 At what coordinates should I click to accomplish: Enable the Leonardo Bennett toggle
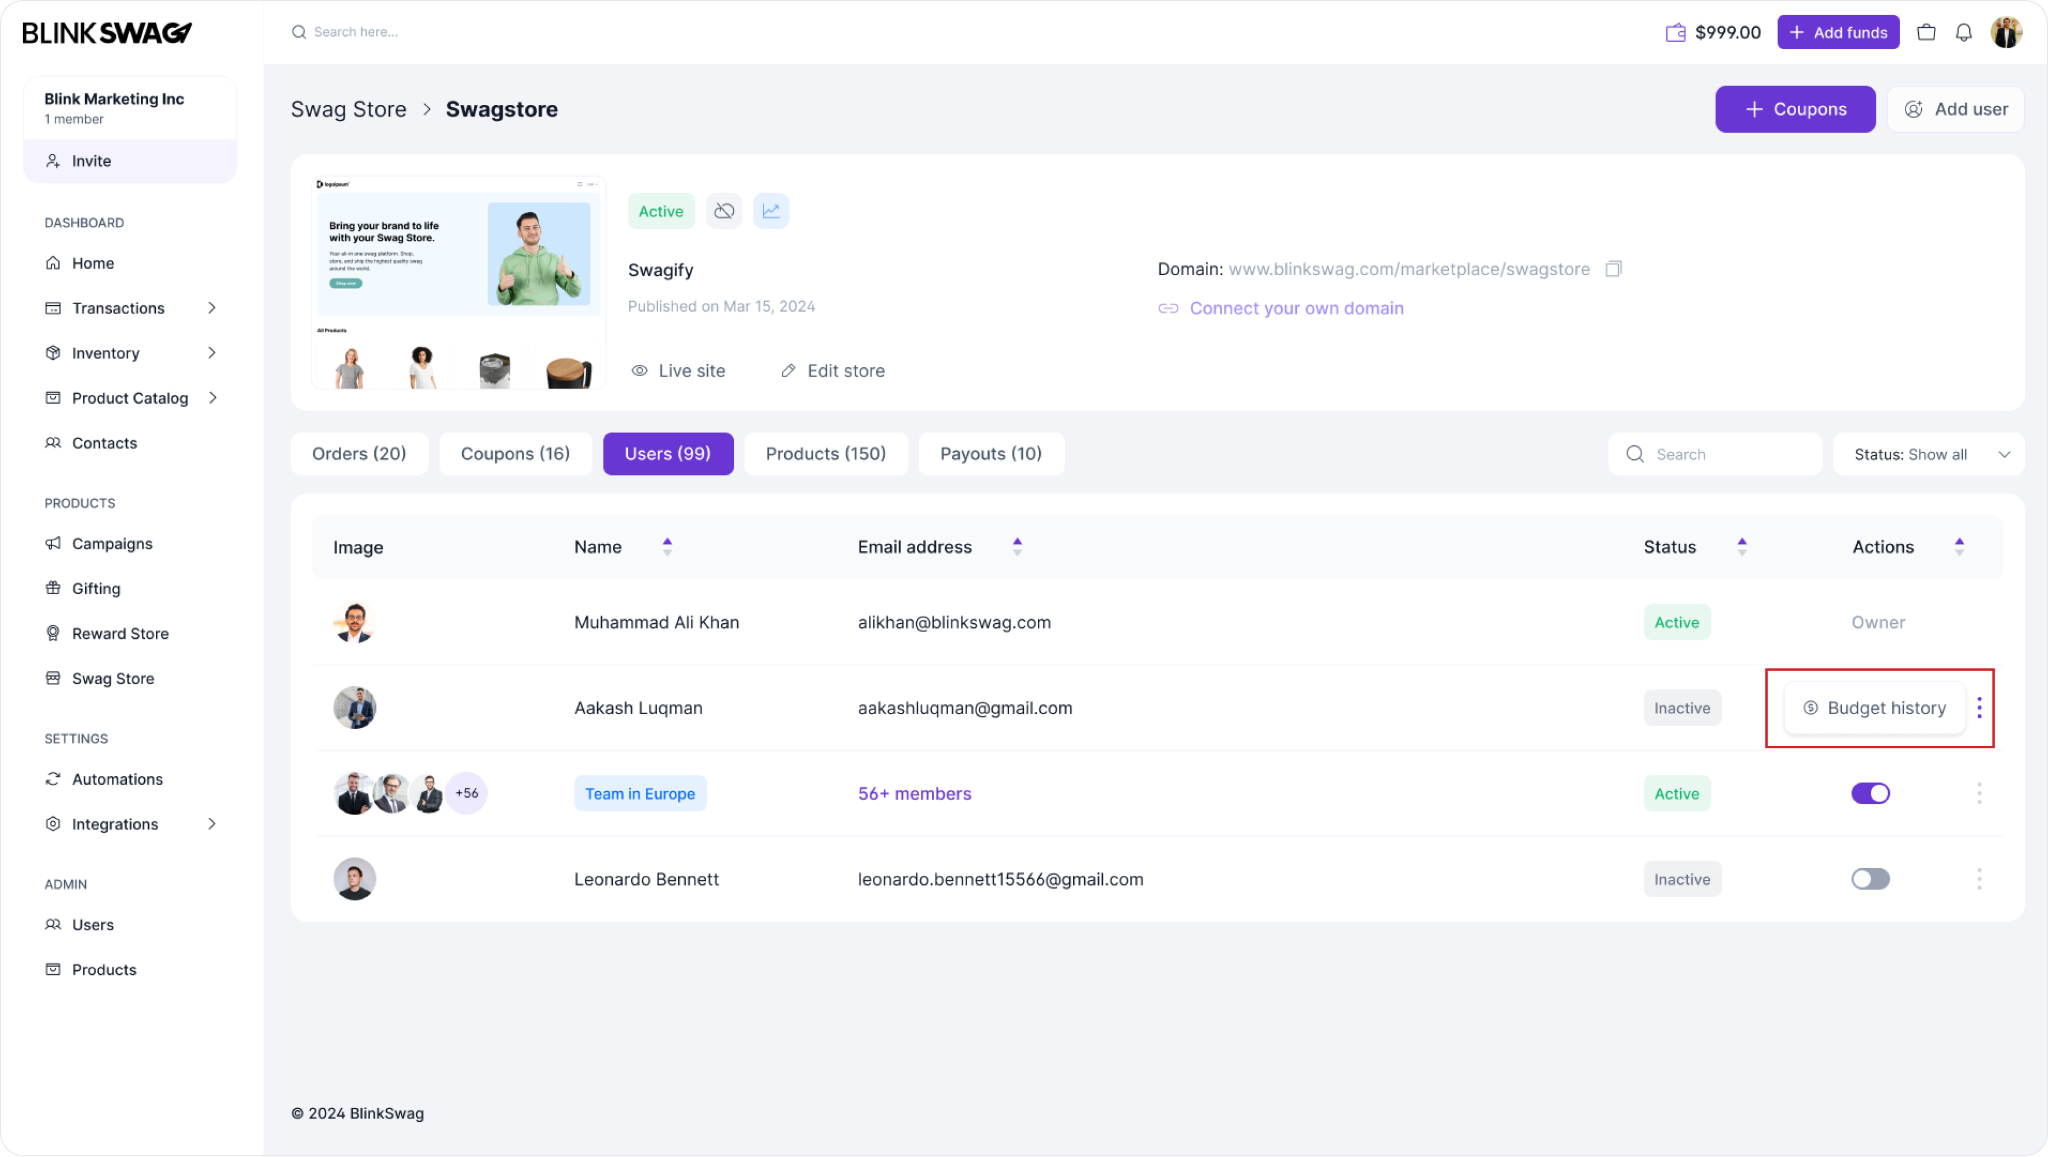(x=1870, y=879)
